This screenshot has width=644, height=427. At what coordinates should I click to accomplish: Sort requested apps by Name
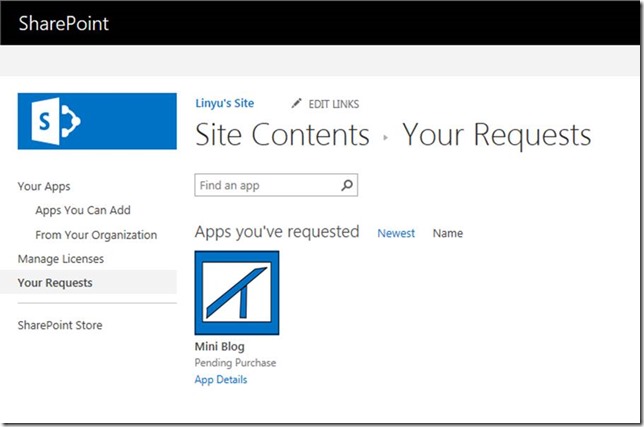coord(448,233)
